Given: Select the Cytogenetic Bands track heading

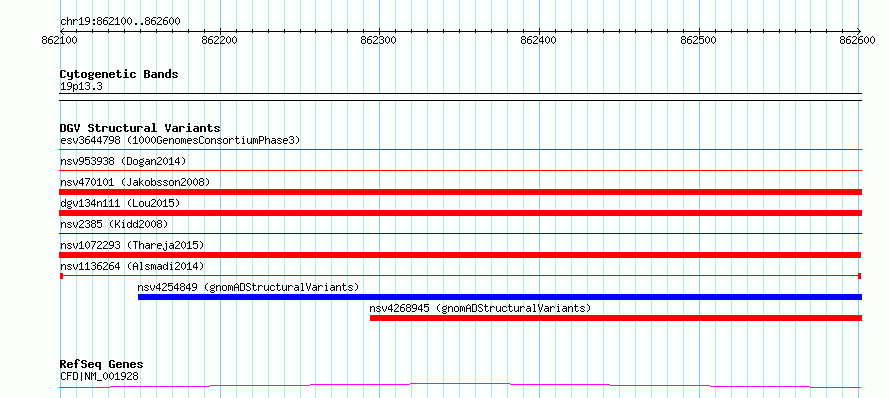Looking at the screenshot, I should tap(119, 74).
